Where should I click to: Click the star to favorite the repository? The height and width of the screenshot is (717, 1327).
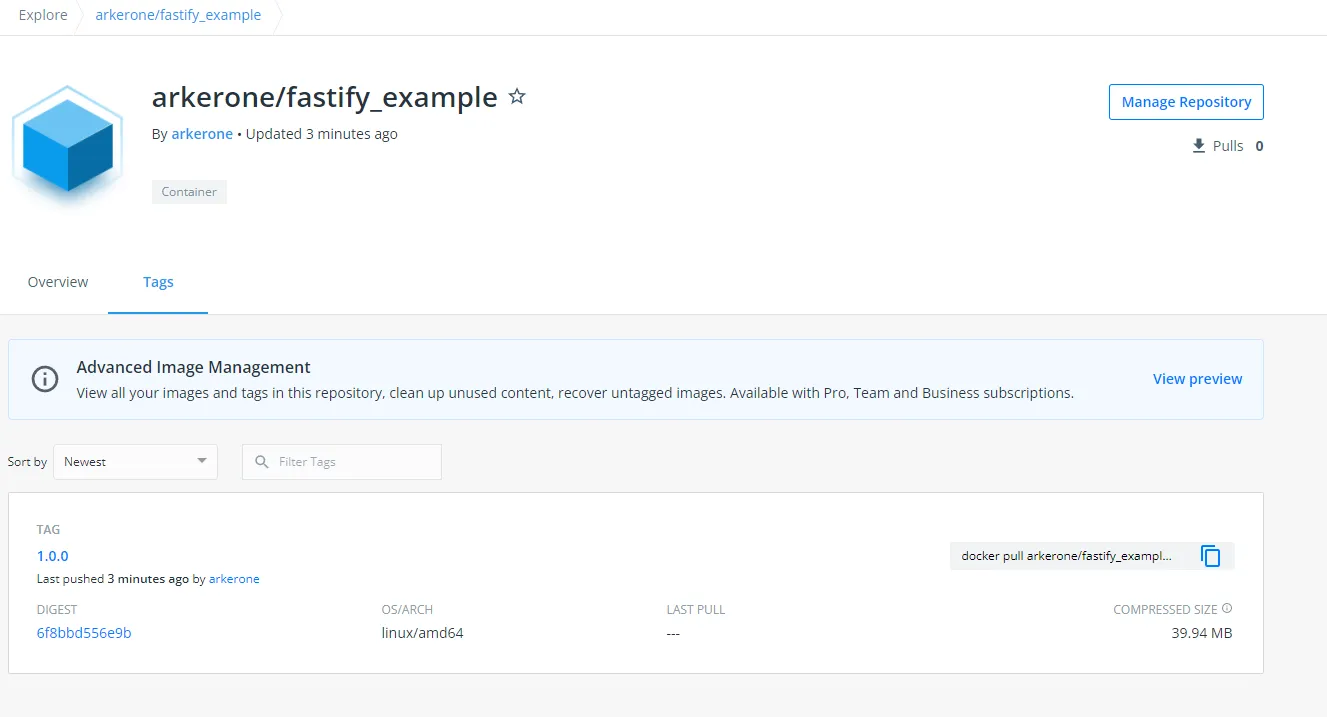[517, 96]
